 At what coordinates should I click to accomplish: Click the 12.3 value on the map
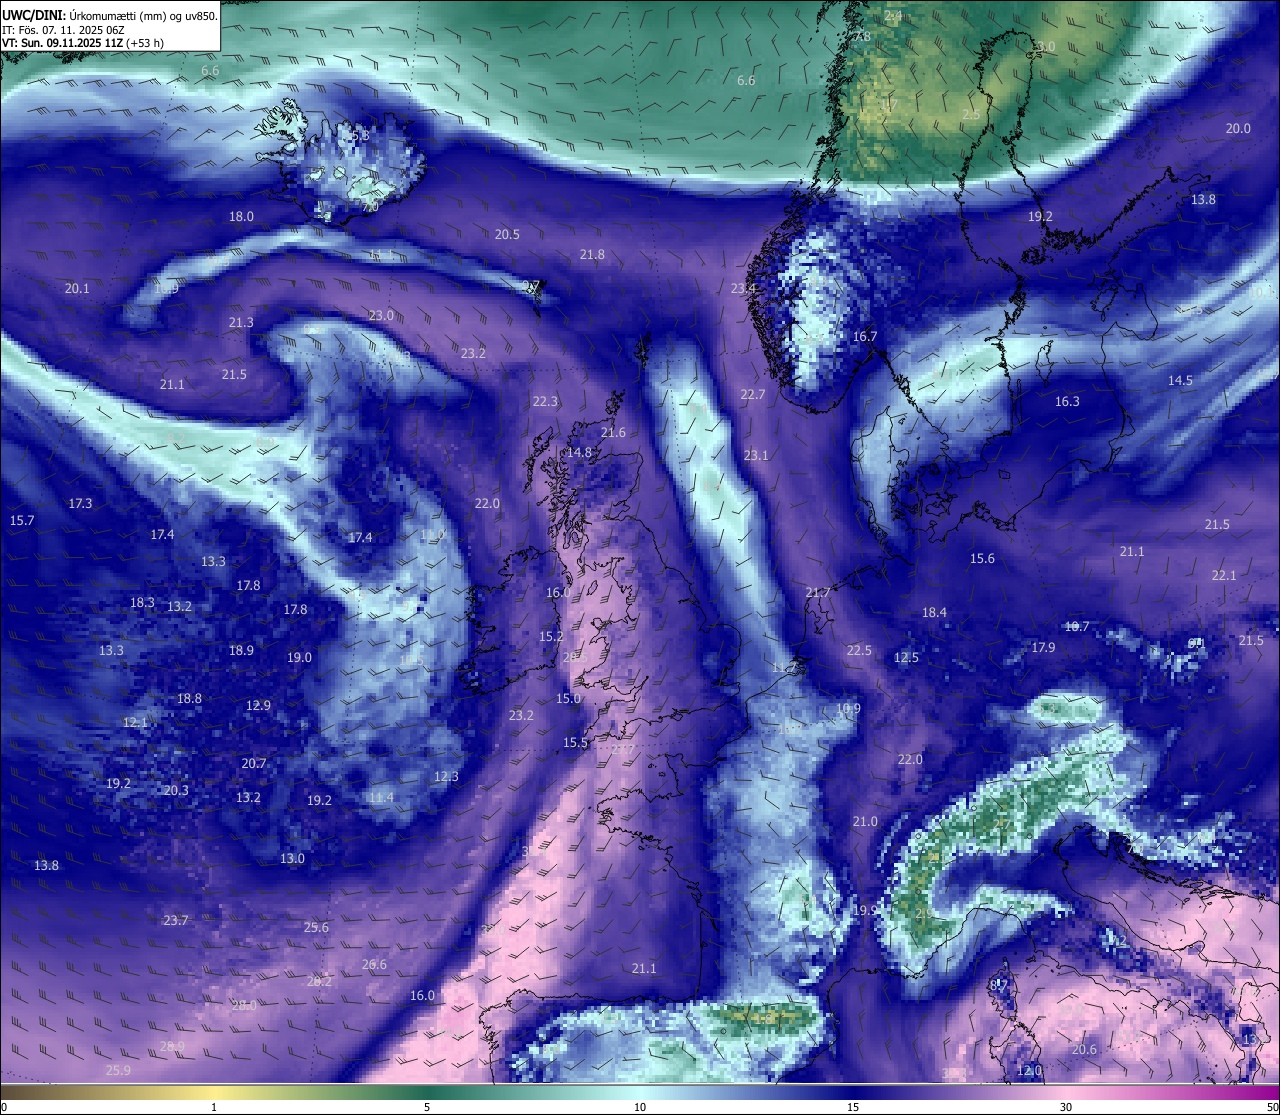pyautogui.click(x=446, y=776)
